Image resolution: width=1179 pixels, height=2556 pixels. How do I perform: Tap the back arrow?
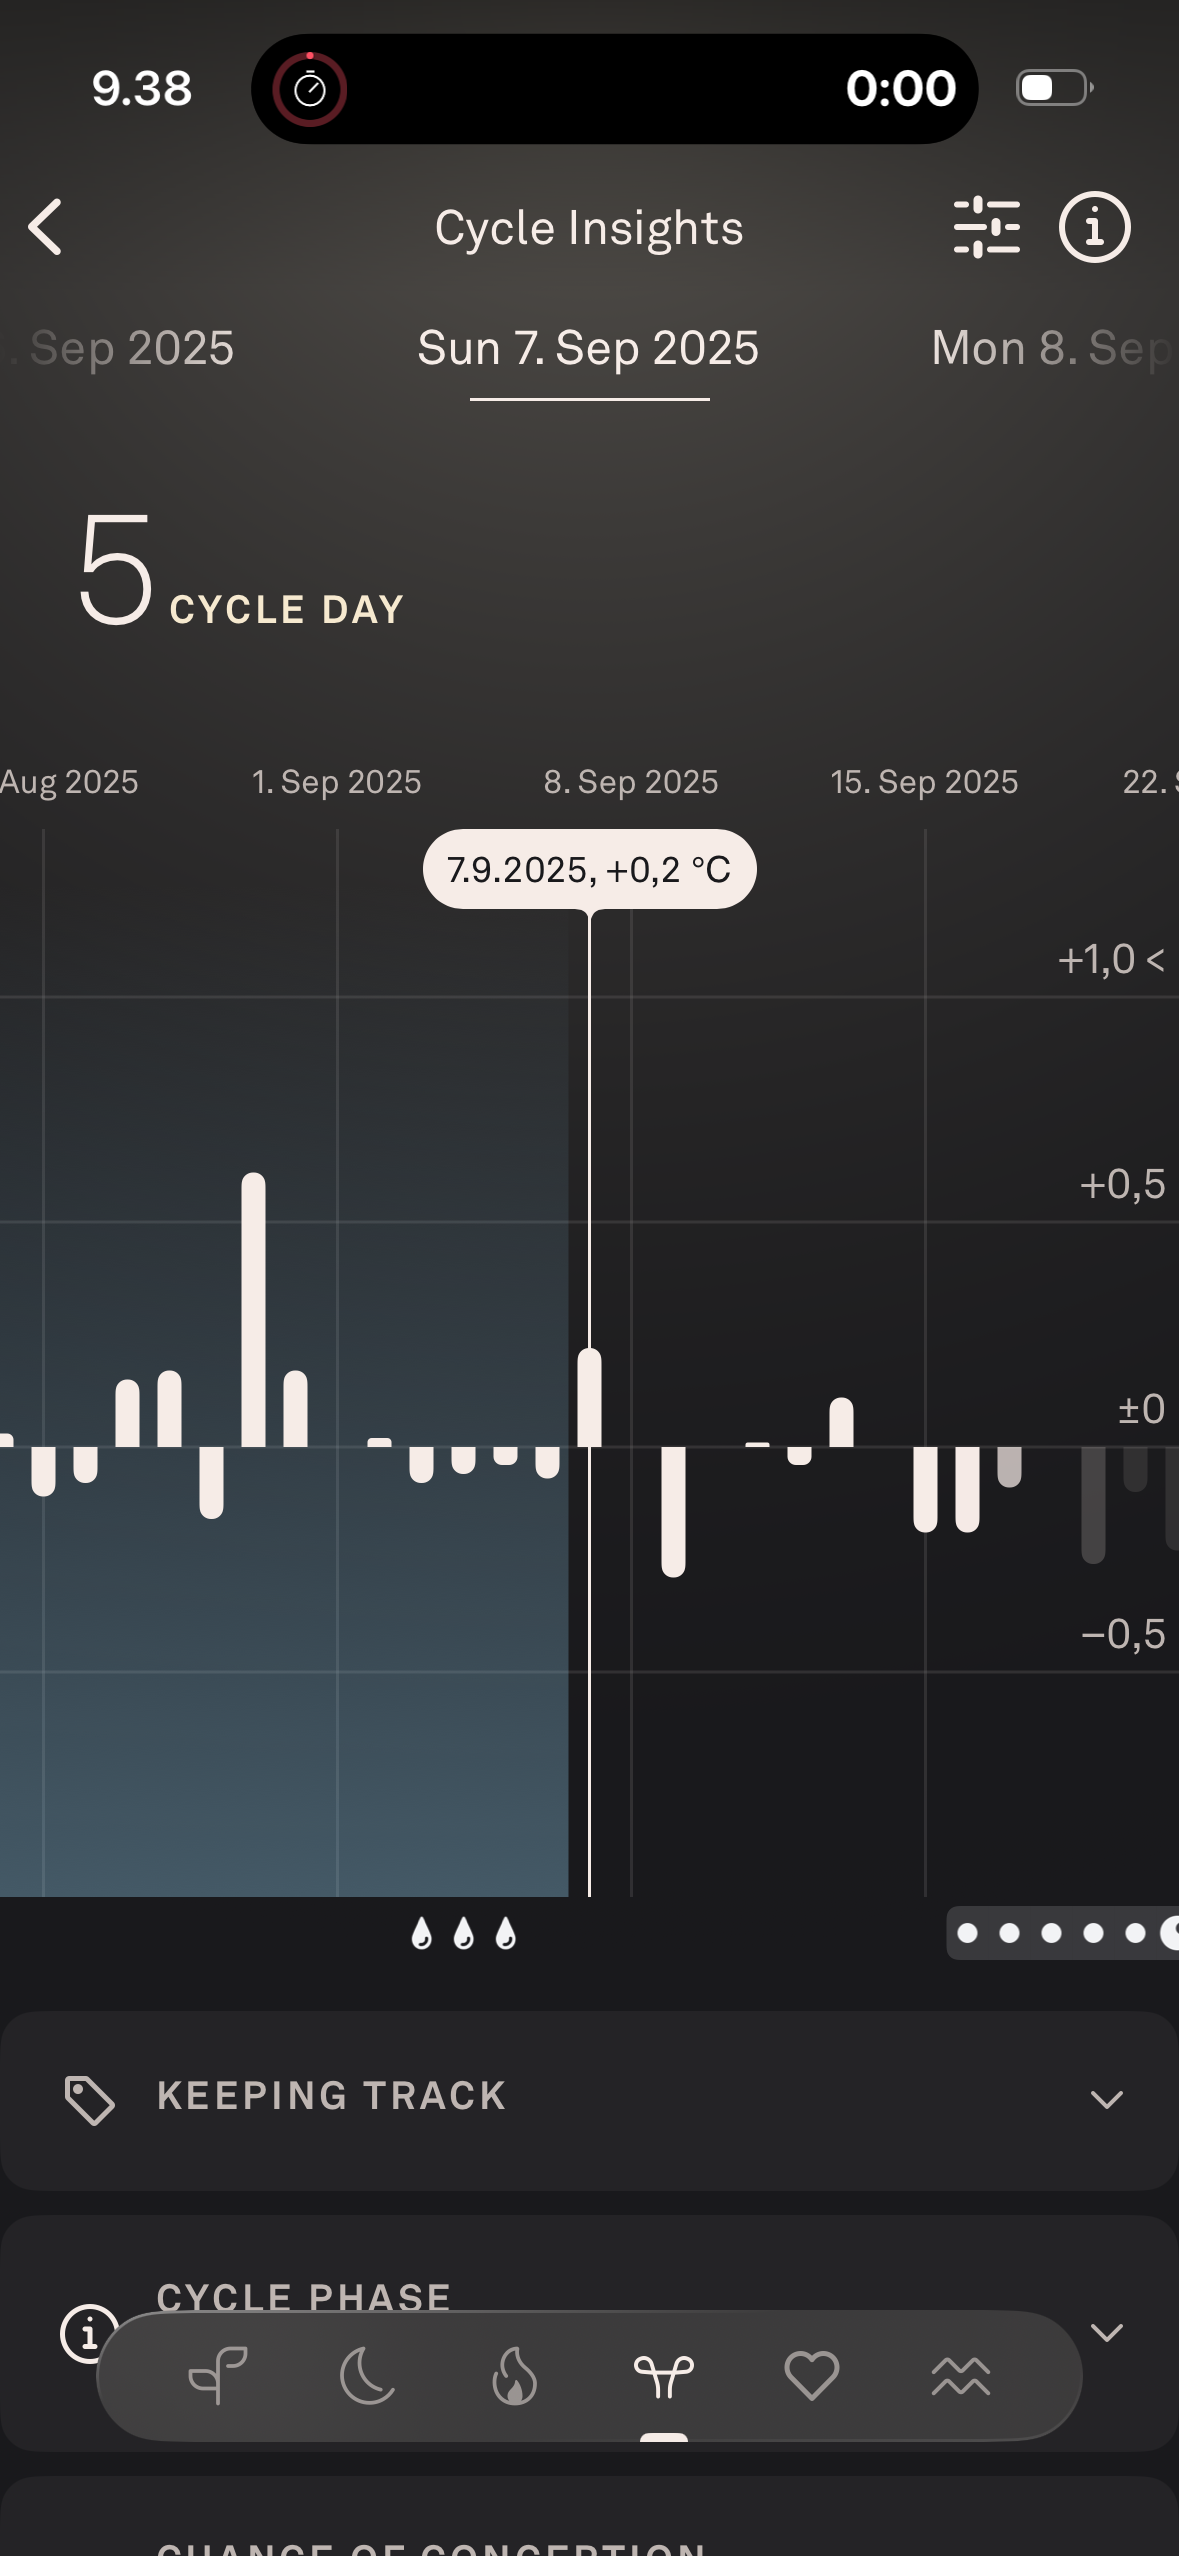[x=46, y=227]
